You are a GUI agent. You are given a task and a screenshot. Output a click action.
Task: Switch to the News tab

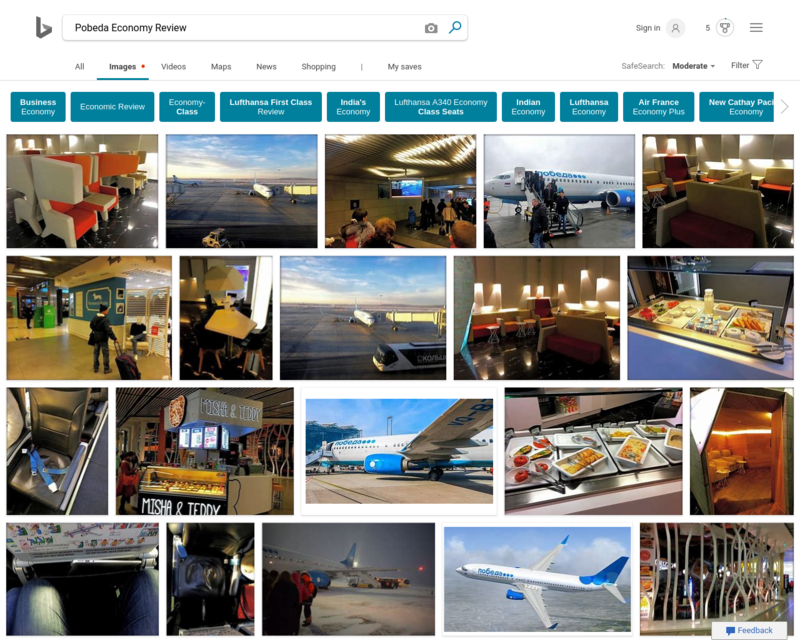tap(266, 66)
